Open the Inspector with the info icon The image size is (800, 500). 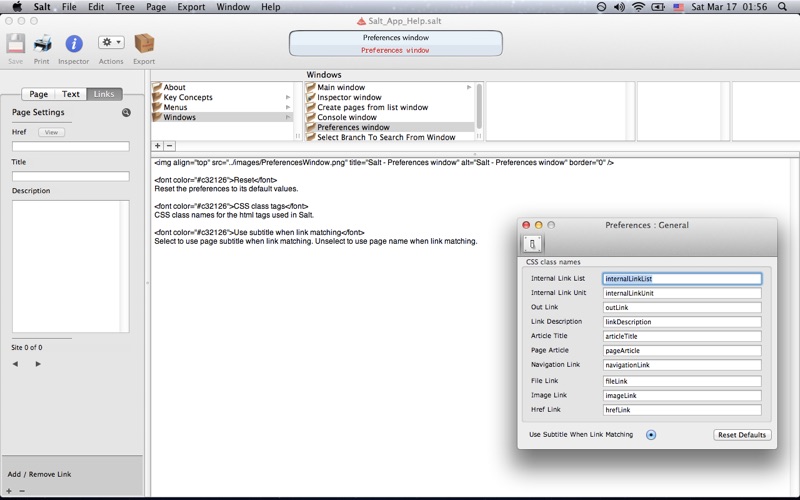[74, 44]
